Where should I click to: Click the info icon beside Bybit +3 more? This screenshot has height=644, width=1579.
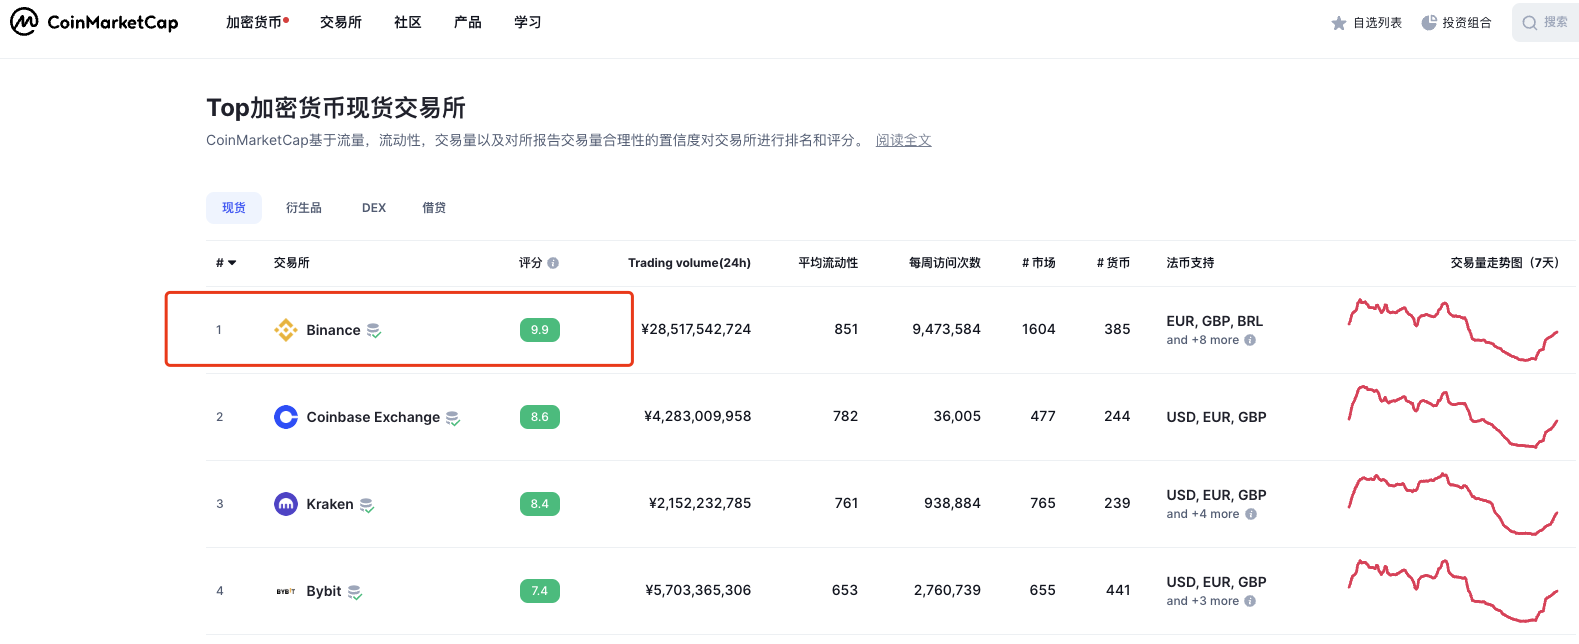click(x=1250, y=601)
